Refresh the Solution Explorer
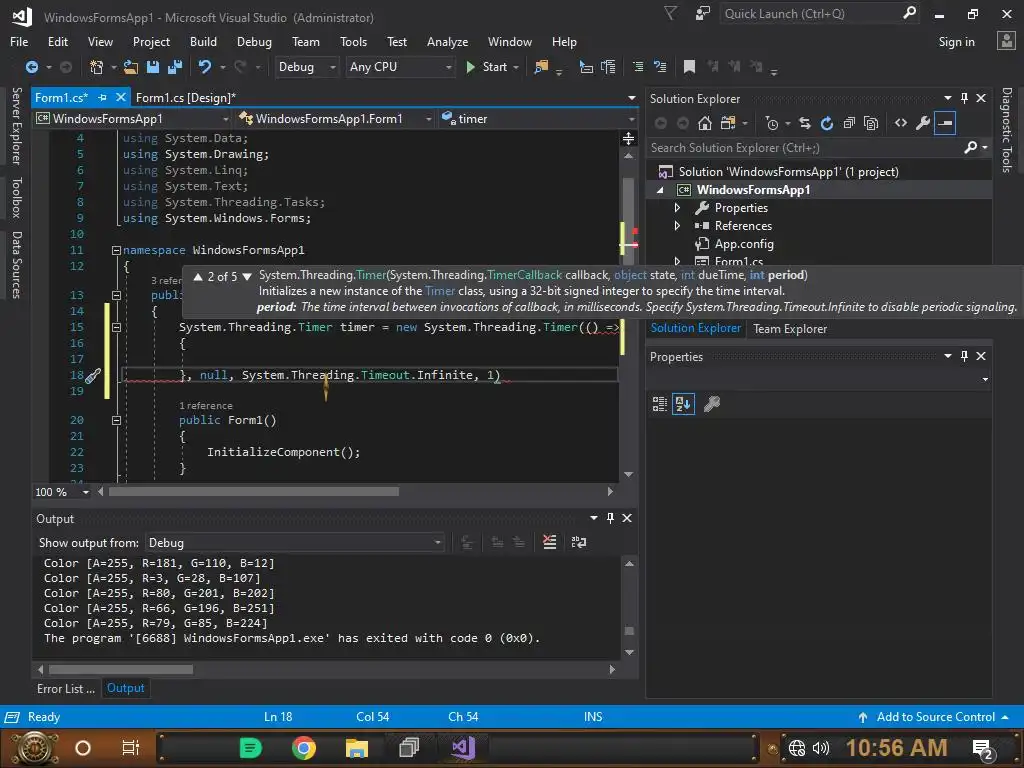1024x768 pixels. click(x=827, y=123)
